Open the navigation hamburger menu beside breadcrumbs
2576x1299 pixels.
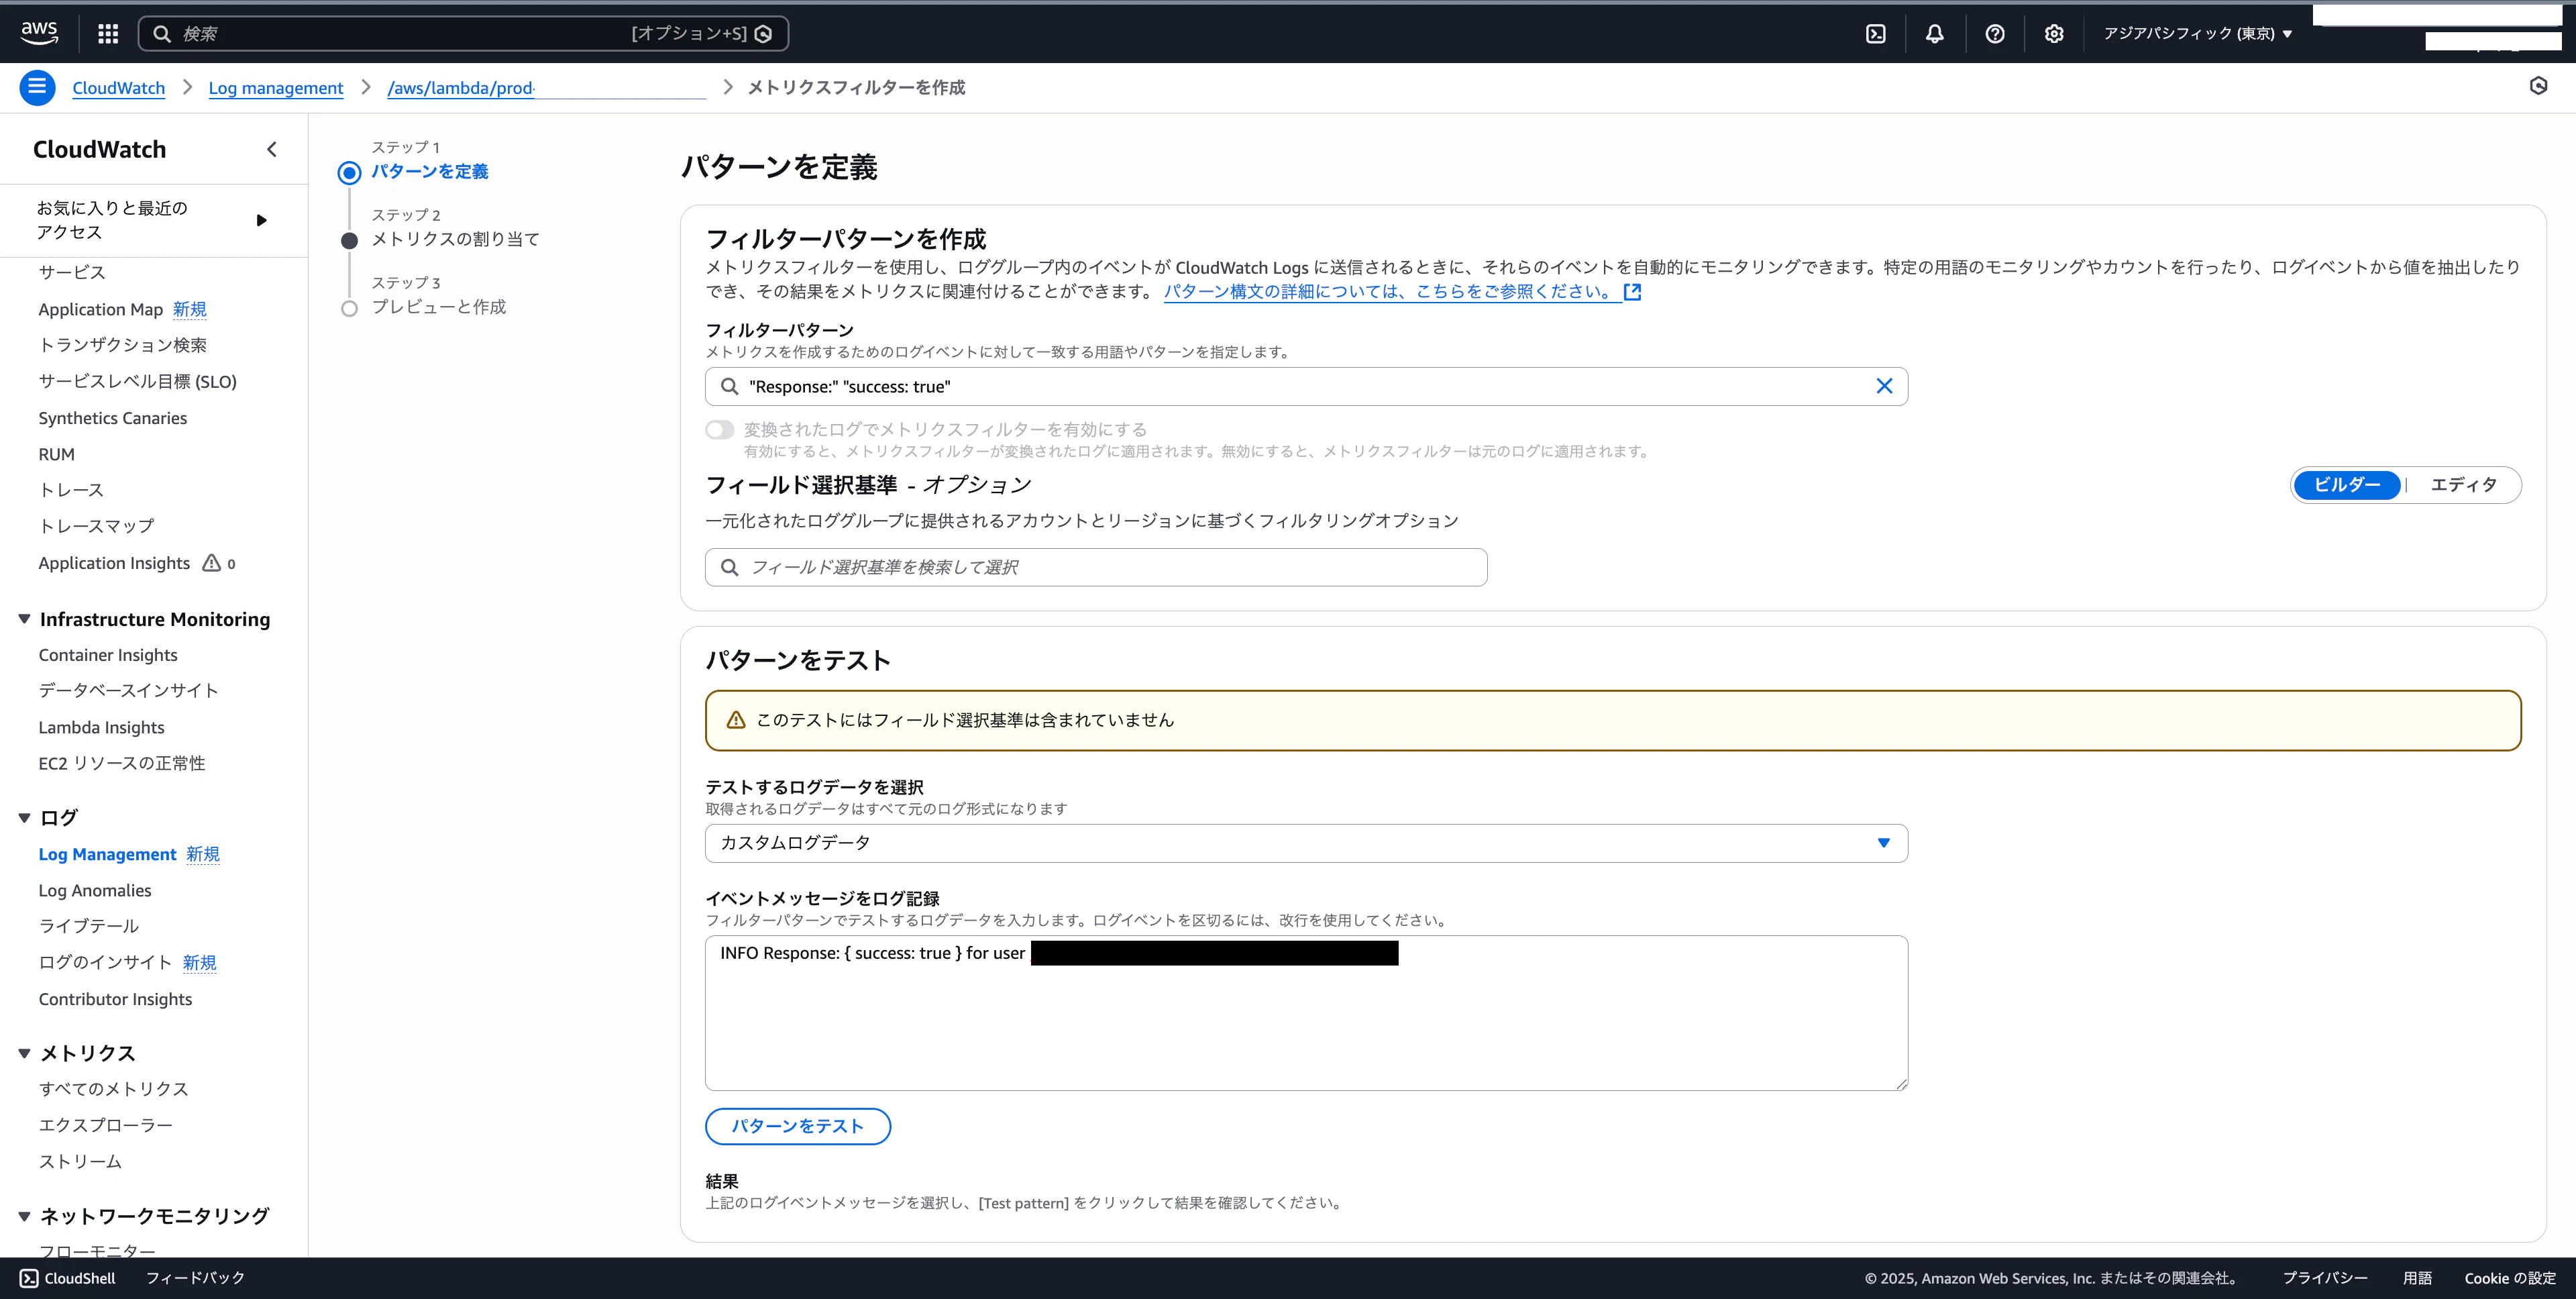click(36, 87)
